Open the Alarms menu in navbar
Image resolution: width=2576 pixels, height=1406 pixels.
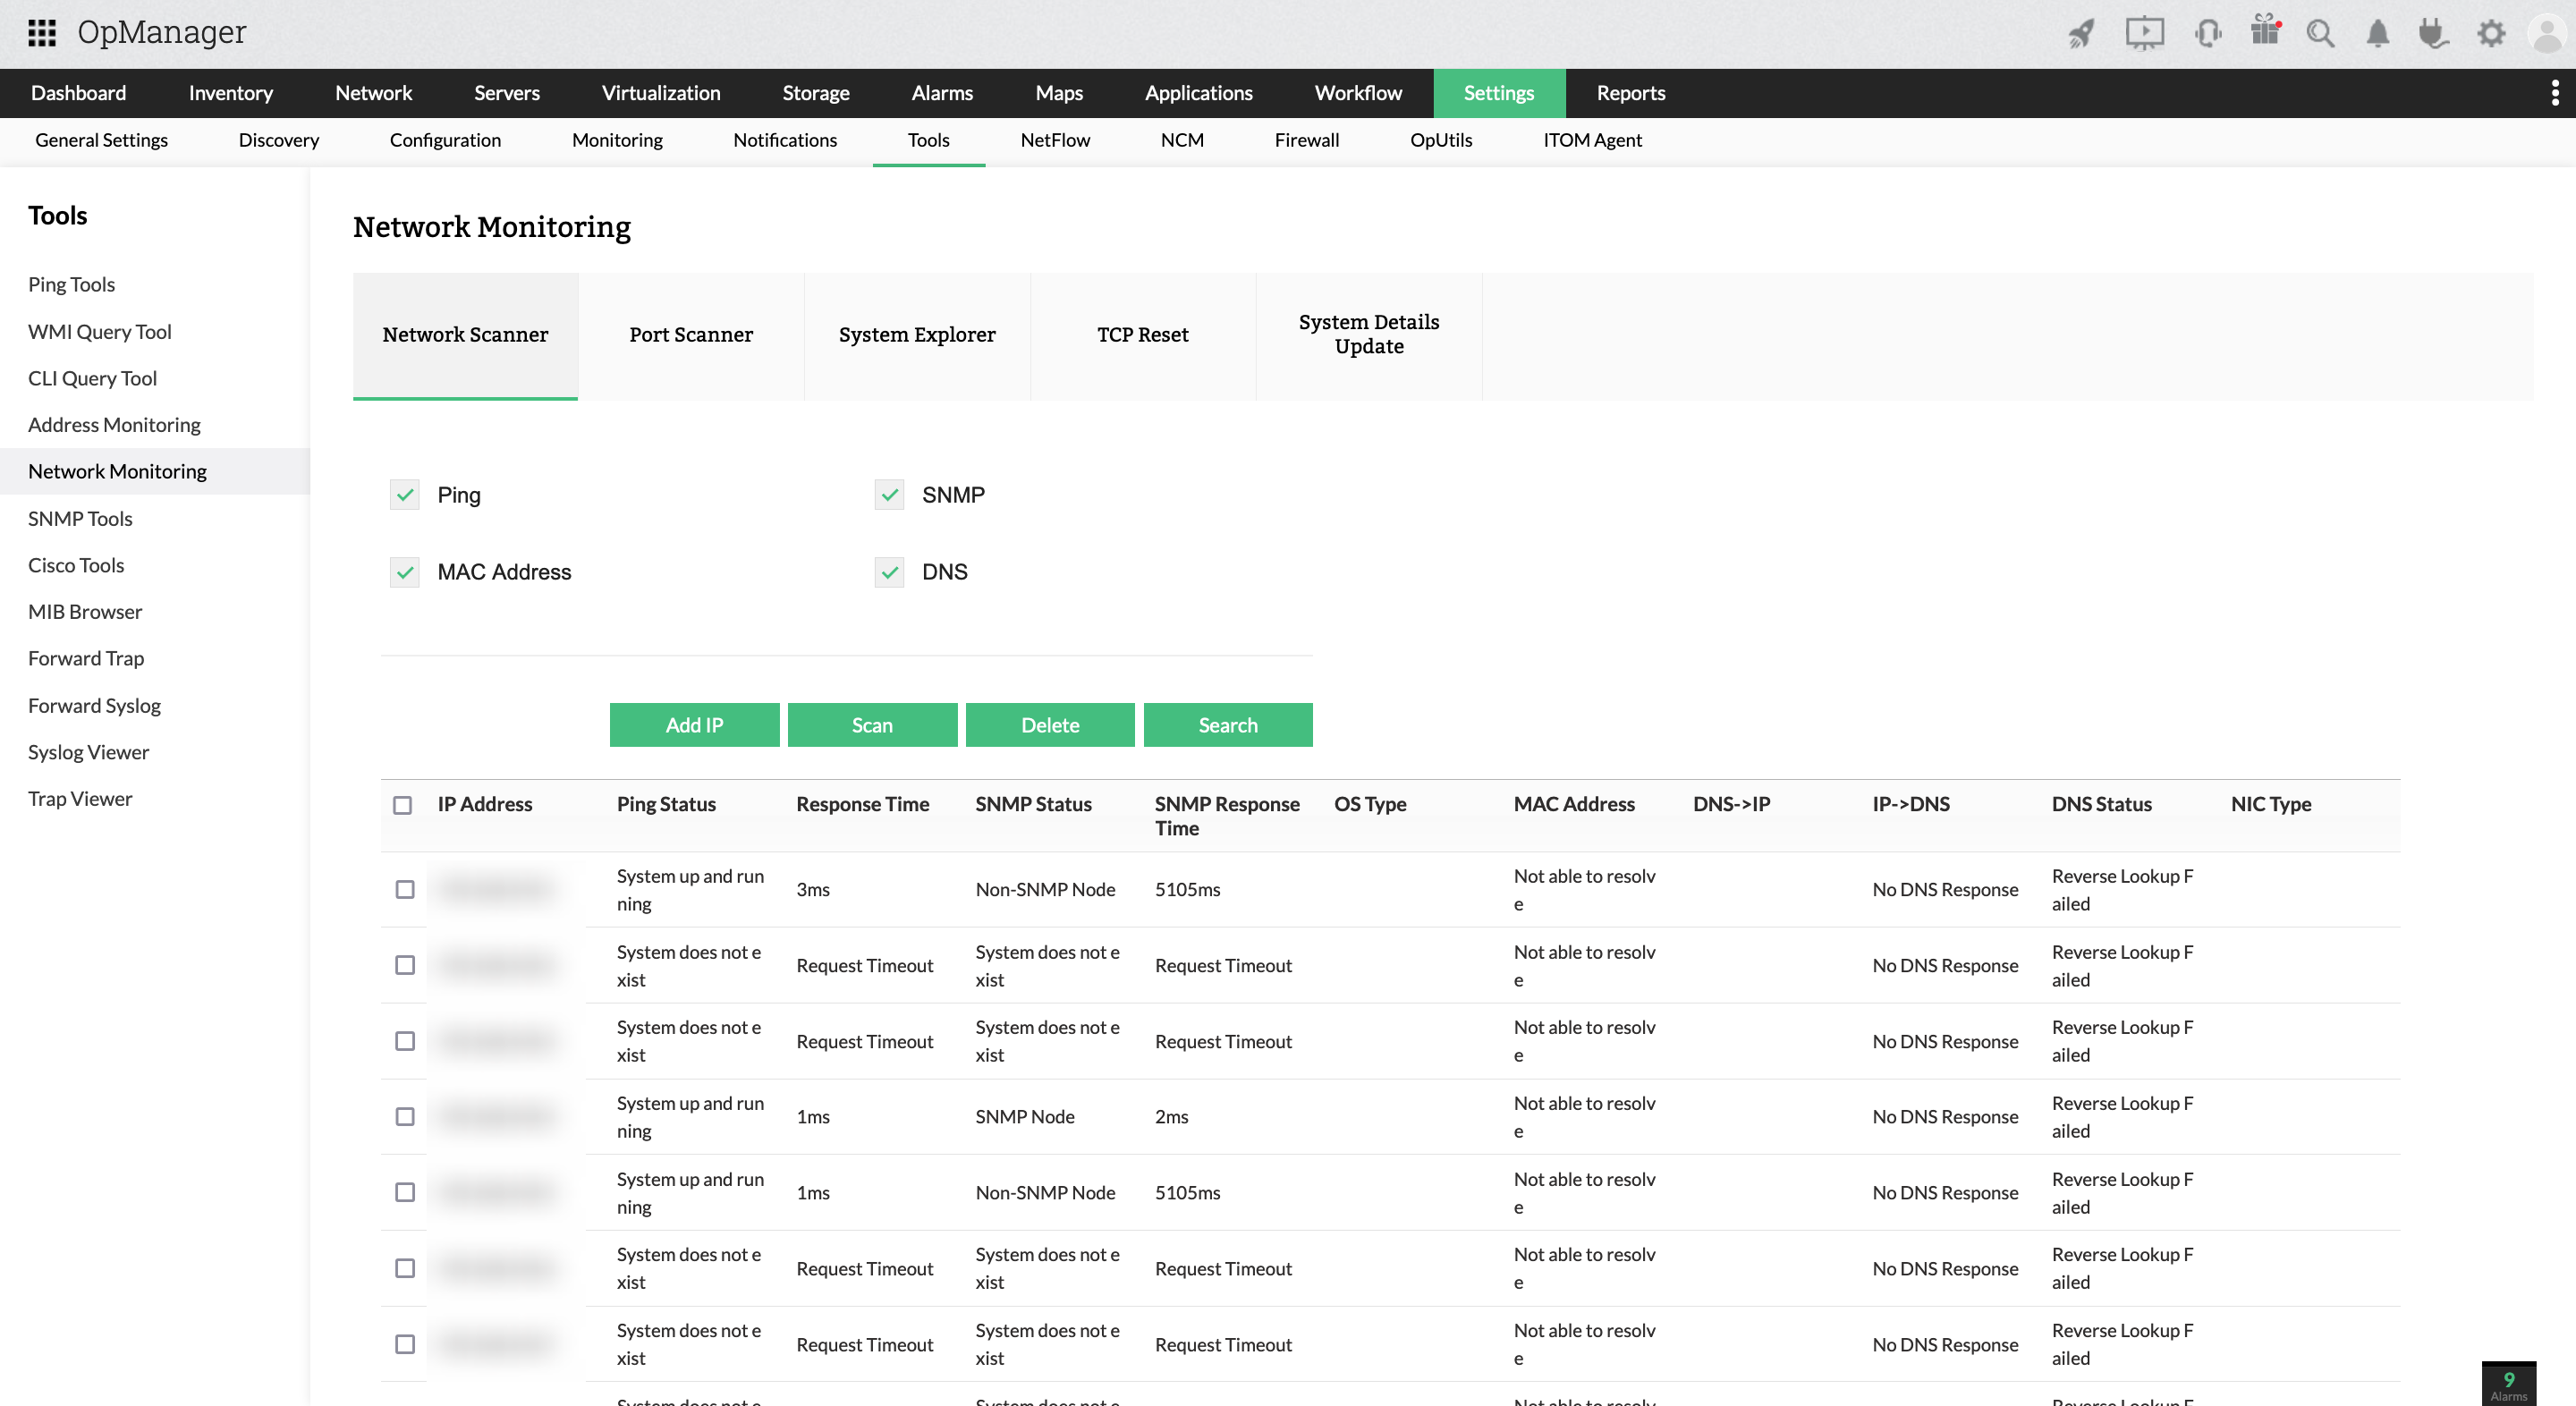(x=942, y=93)
